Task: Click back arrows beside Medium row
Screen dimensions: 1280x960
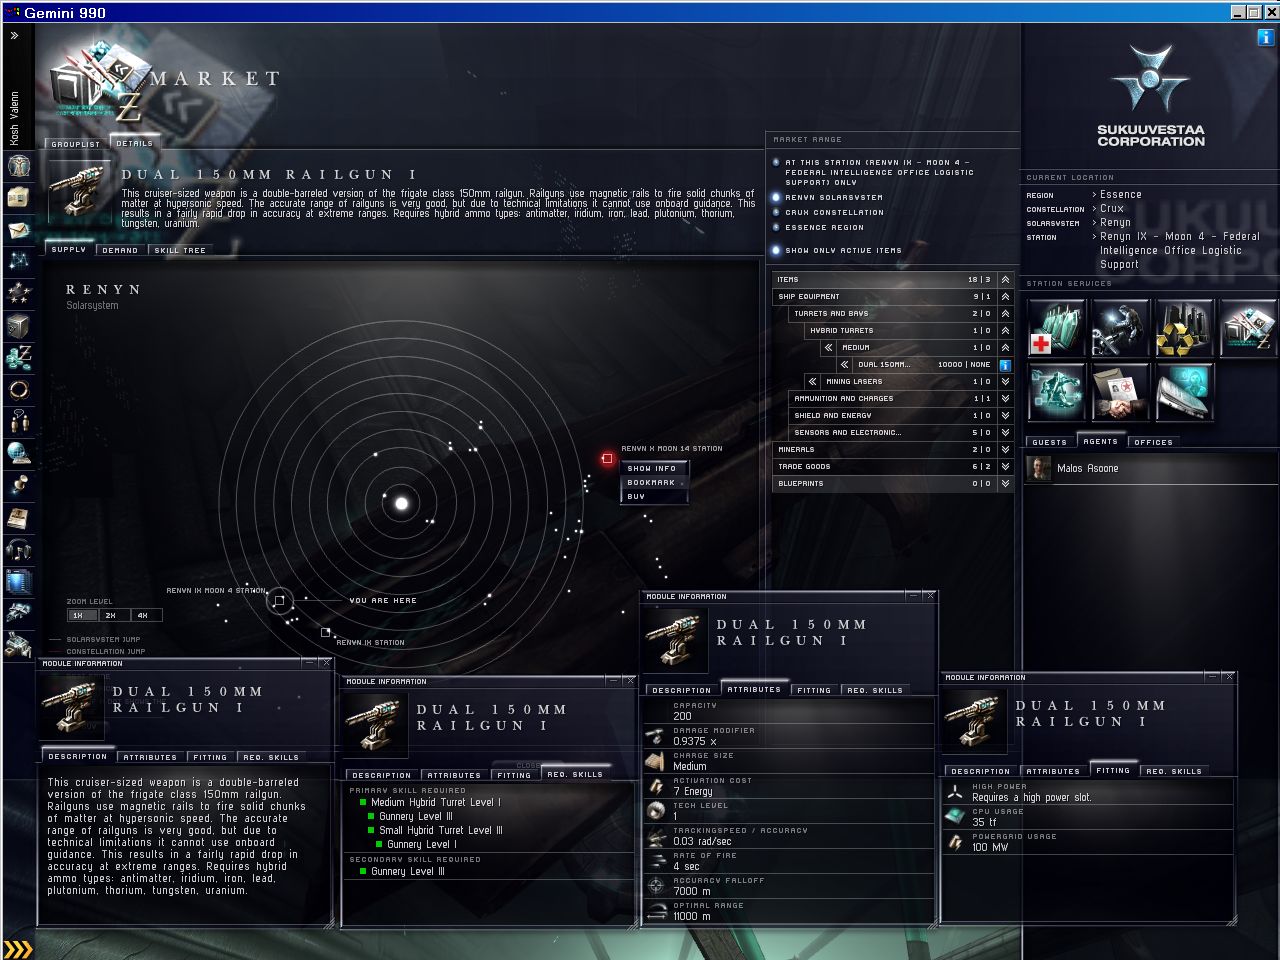Action: 828,348
